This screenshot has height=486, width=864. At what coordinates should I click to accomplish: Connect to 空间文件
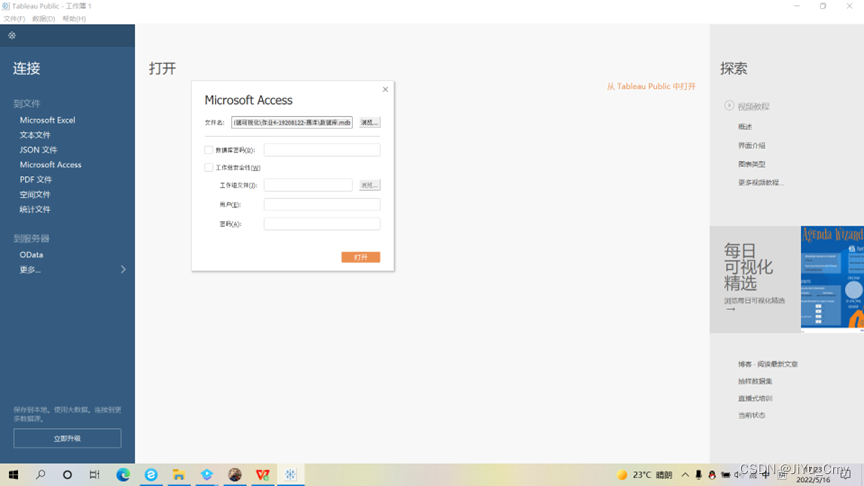pos(35,195)
